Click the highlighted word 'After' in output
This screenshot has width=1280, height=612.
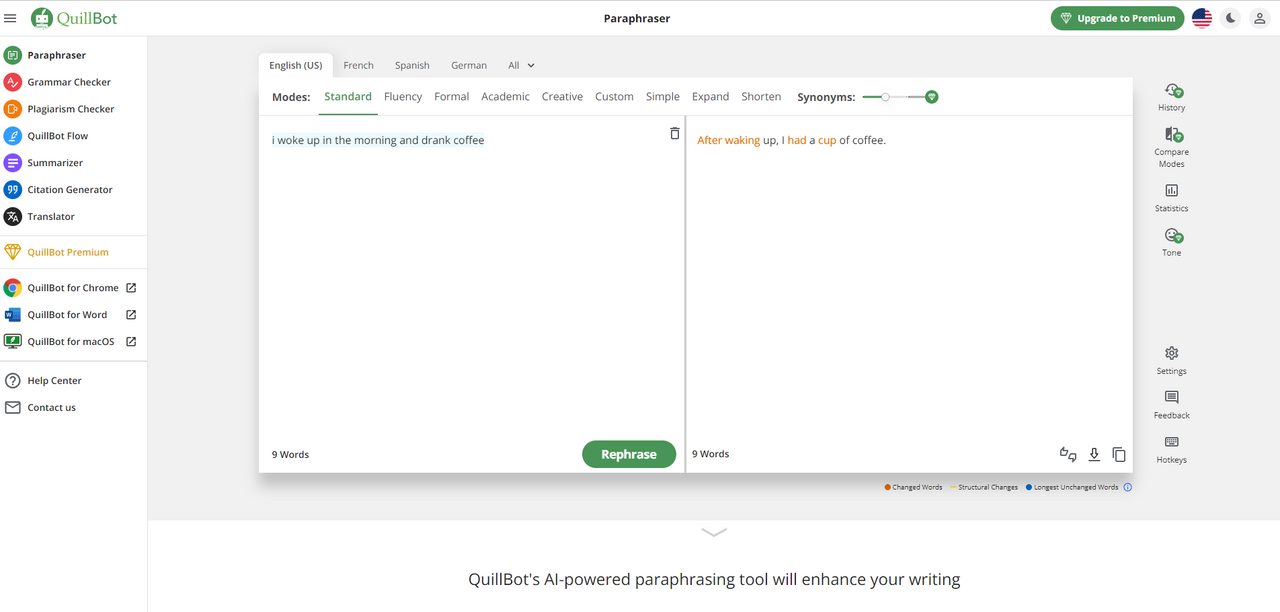coord(709,140)
